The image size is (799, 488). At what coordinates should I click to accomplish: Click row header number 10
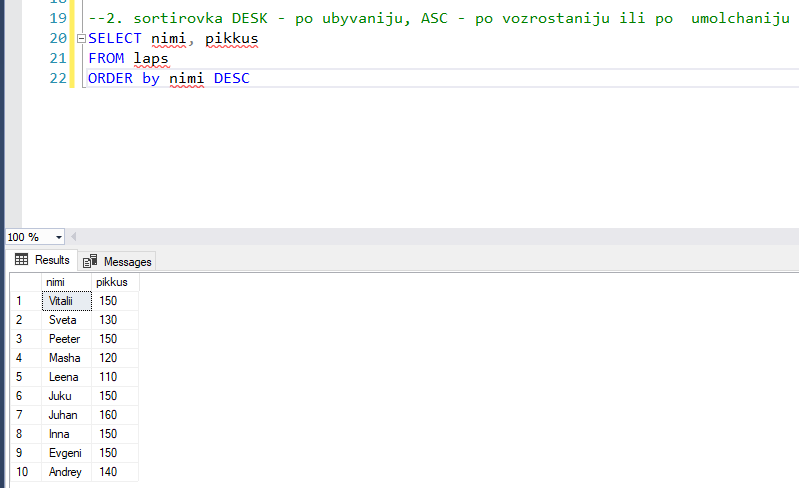click(x=26, y=472)
